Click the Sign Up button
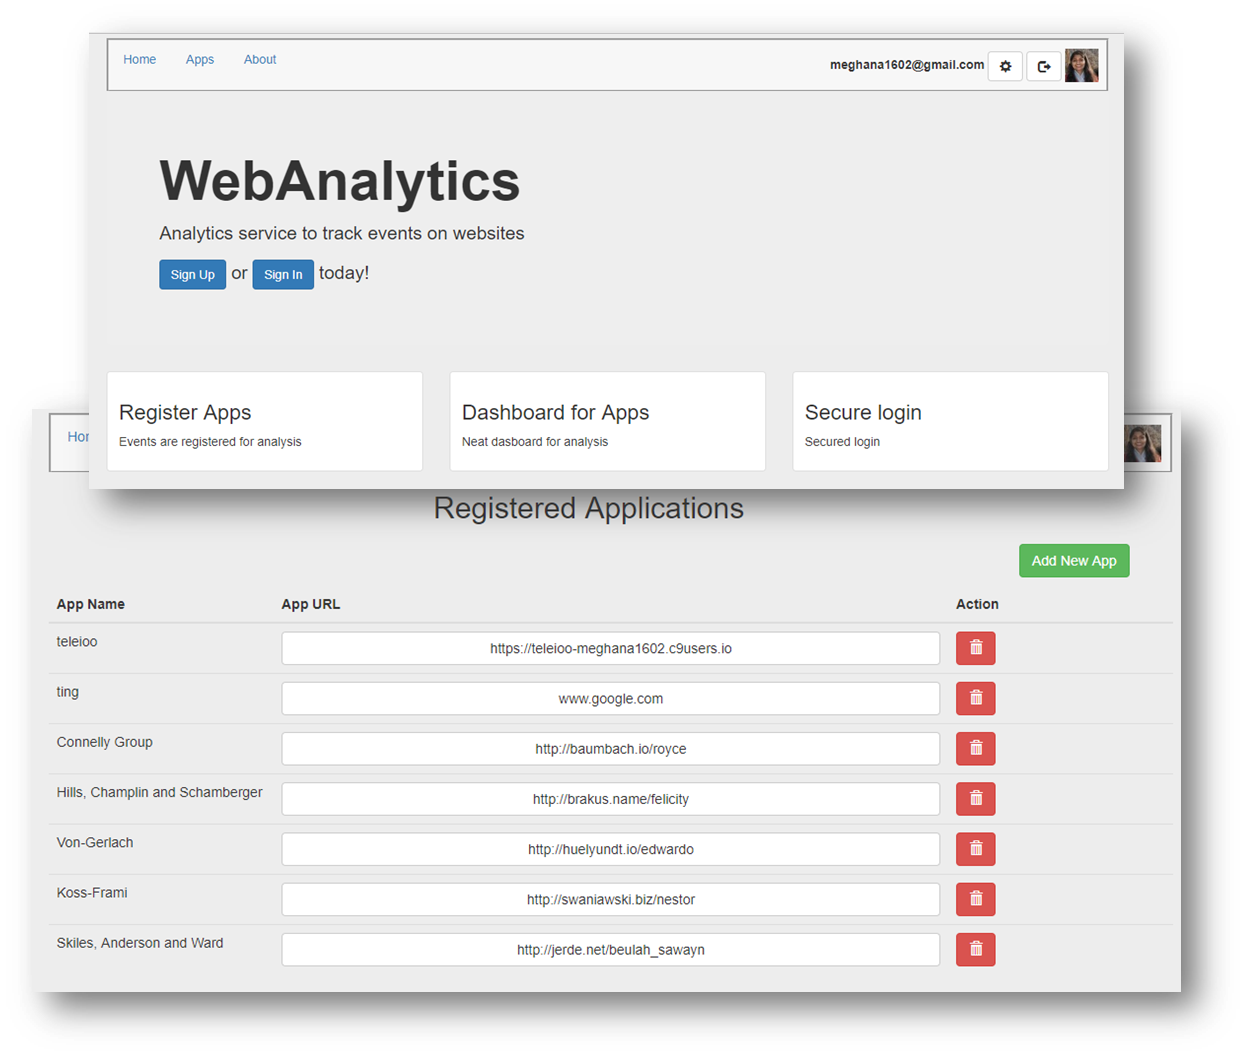Viewport: 1246px width, 1057px height. pyautogui.click(x=192, y=274)
